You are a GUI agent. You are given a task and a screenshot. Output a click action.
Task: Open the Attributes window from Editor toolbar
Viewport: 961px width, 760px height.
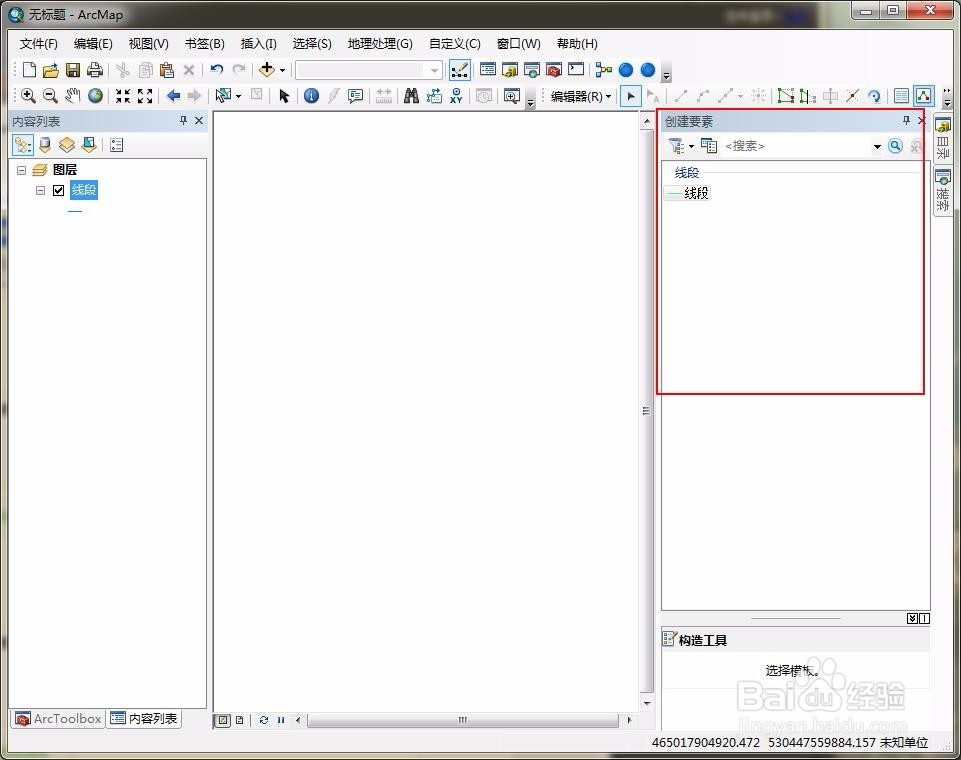(902, 95)
